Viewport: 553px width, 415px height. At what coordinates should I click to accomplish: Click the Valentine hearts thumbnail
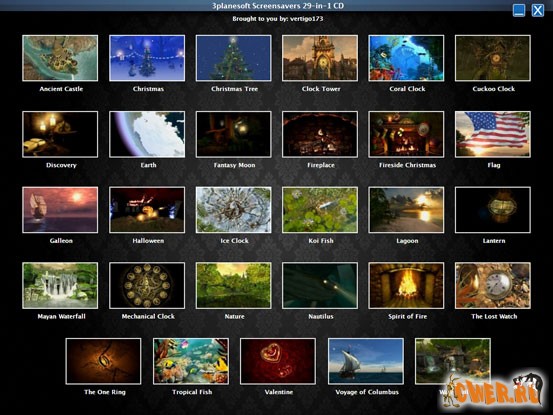coord(278,361)
